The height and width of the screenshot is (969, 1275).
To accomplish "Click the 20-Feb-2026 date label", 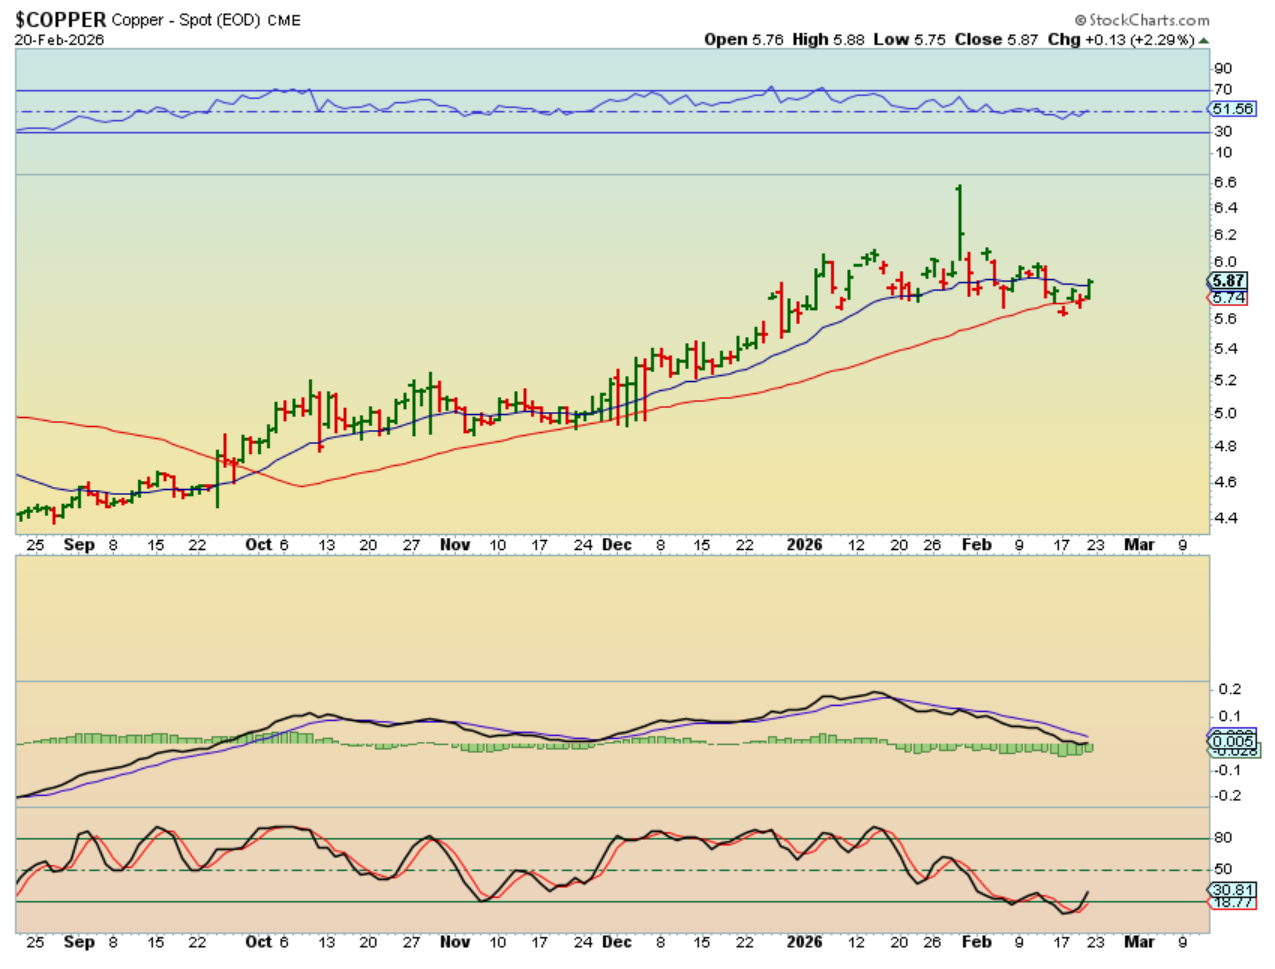I will (59, 40).
